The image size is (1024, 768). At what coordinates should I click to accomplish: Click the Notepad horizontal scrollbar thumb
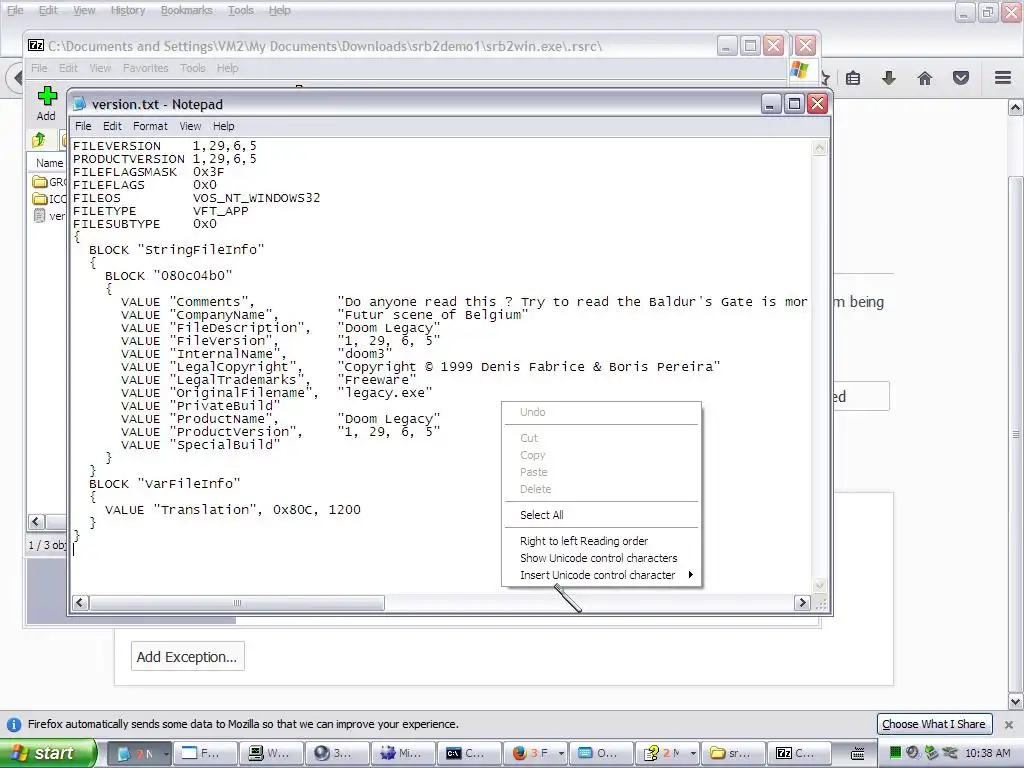pyautogui.click(x=237, y=603)
